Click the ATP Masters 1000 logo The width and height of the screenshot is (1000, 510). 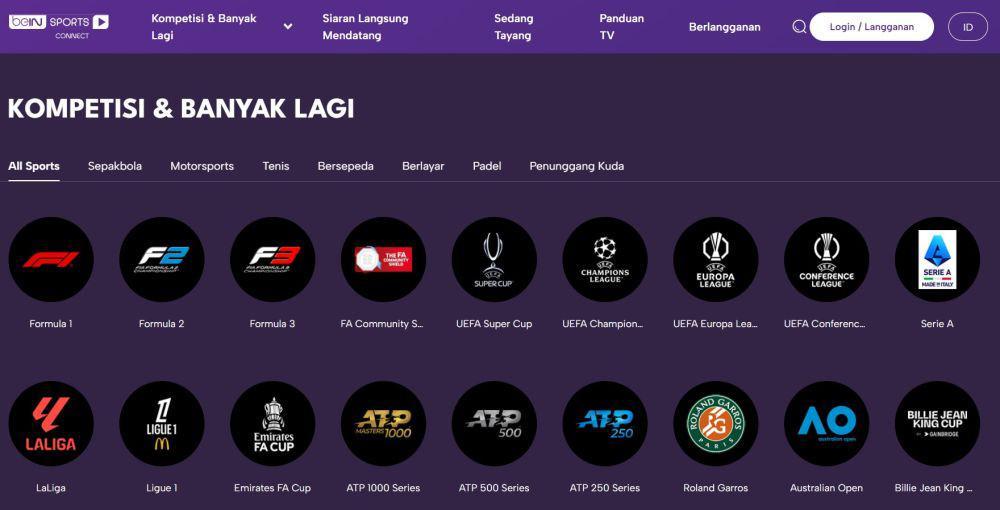(383, 424)
